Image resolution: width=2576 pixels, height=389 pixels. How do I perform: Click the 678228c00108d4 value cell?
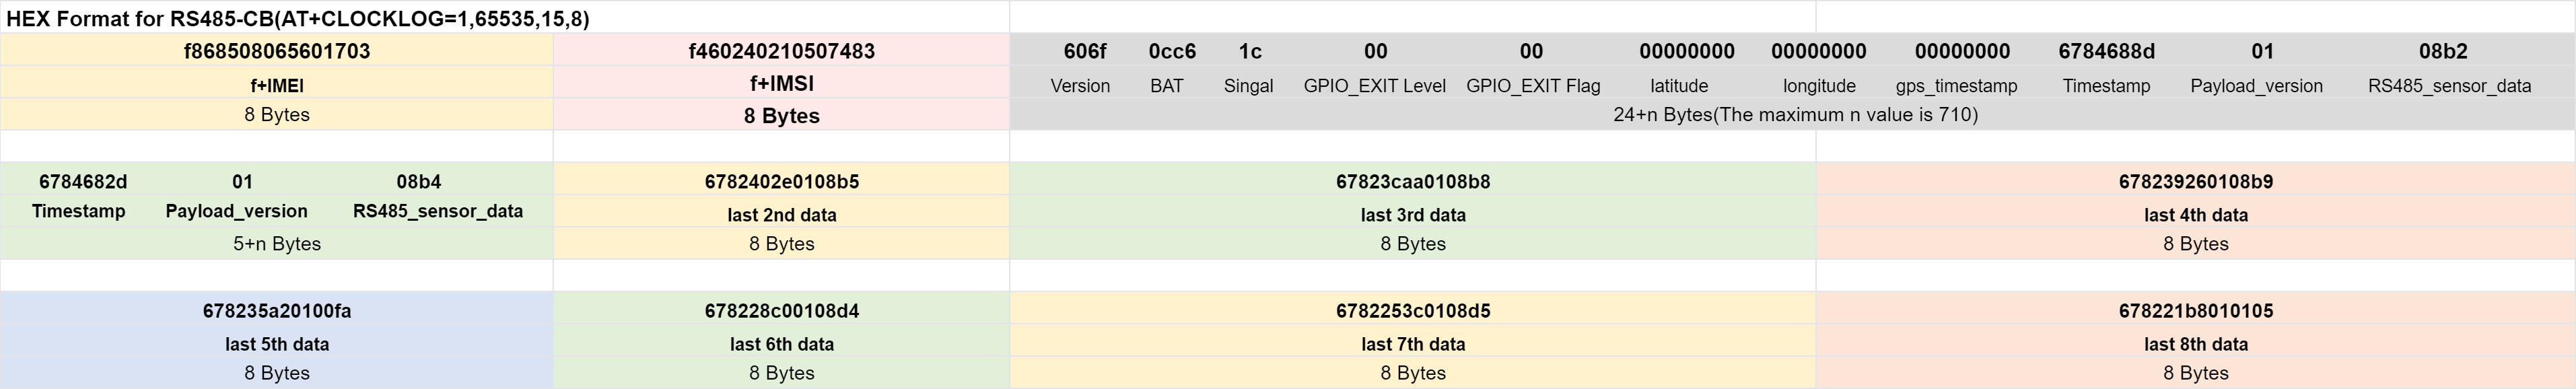(x=781, y=310)
